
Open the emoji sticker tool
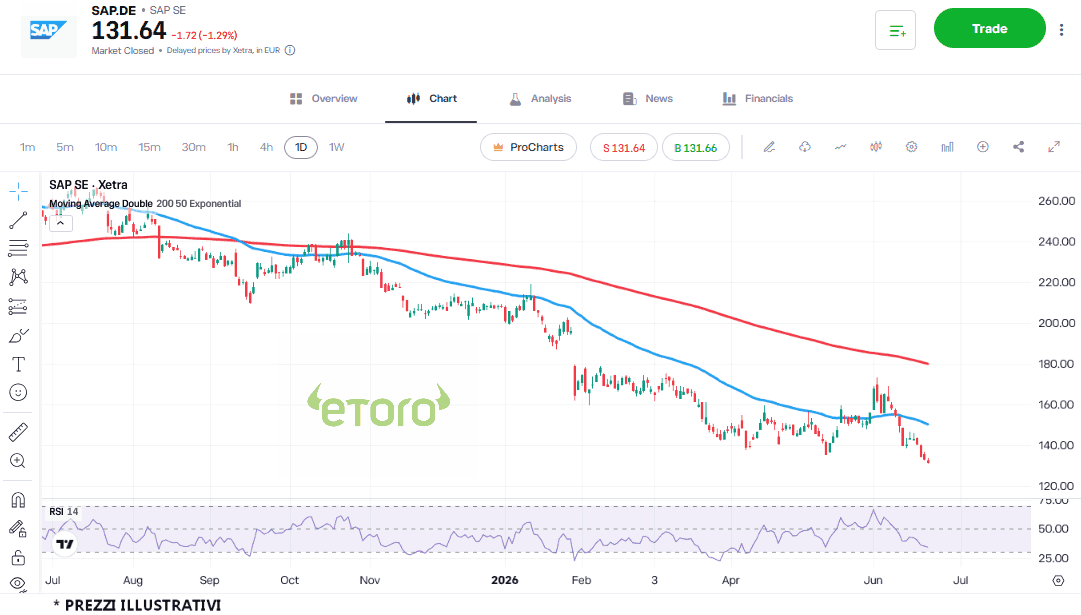pos(18,392)
